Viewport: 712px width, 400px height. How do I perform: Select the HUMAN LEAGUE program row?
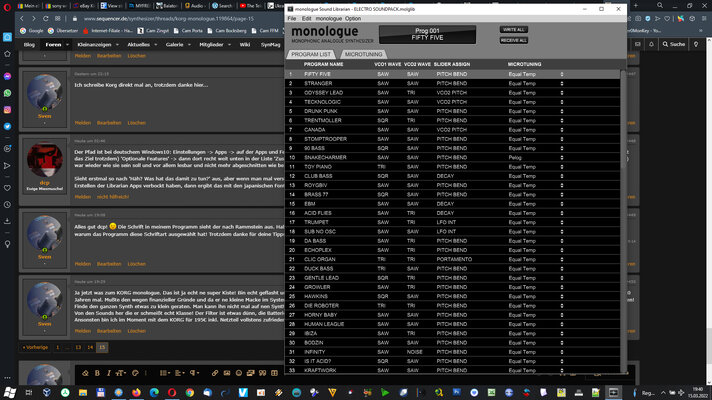[x=452, y=324]
